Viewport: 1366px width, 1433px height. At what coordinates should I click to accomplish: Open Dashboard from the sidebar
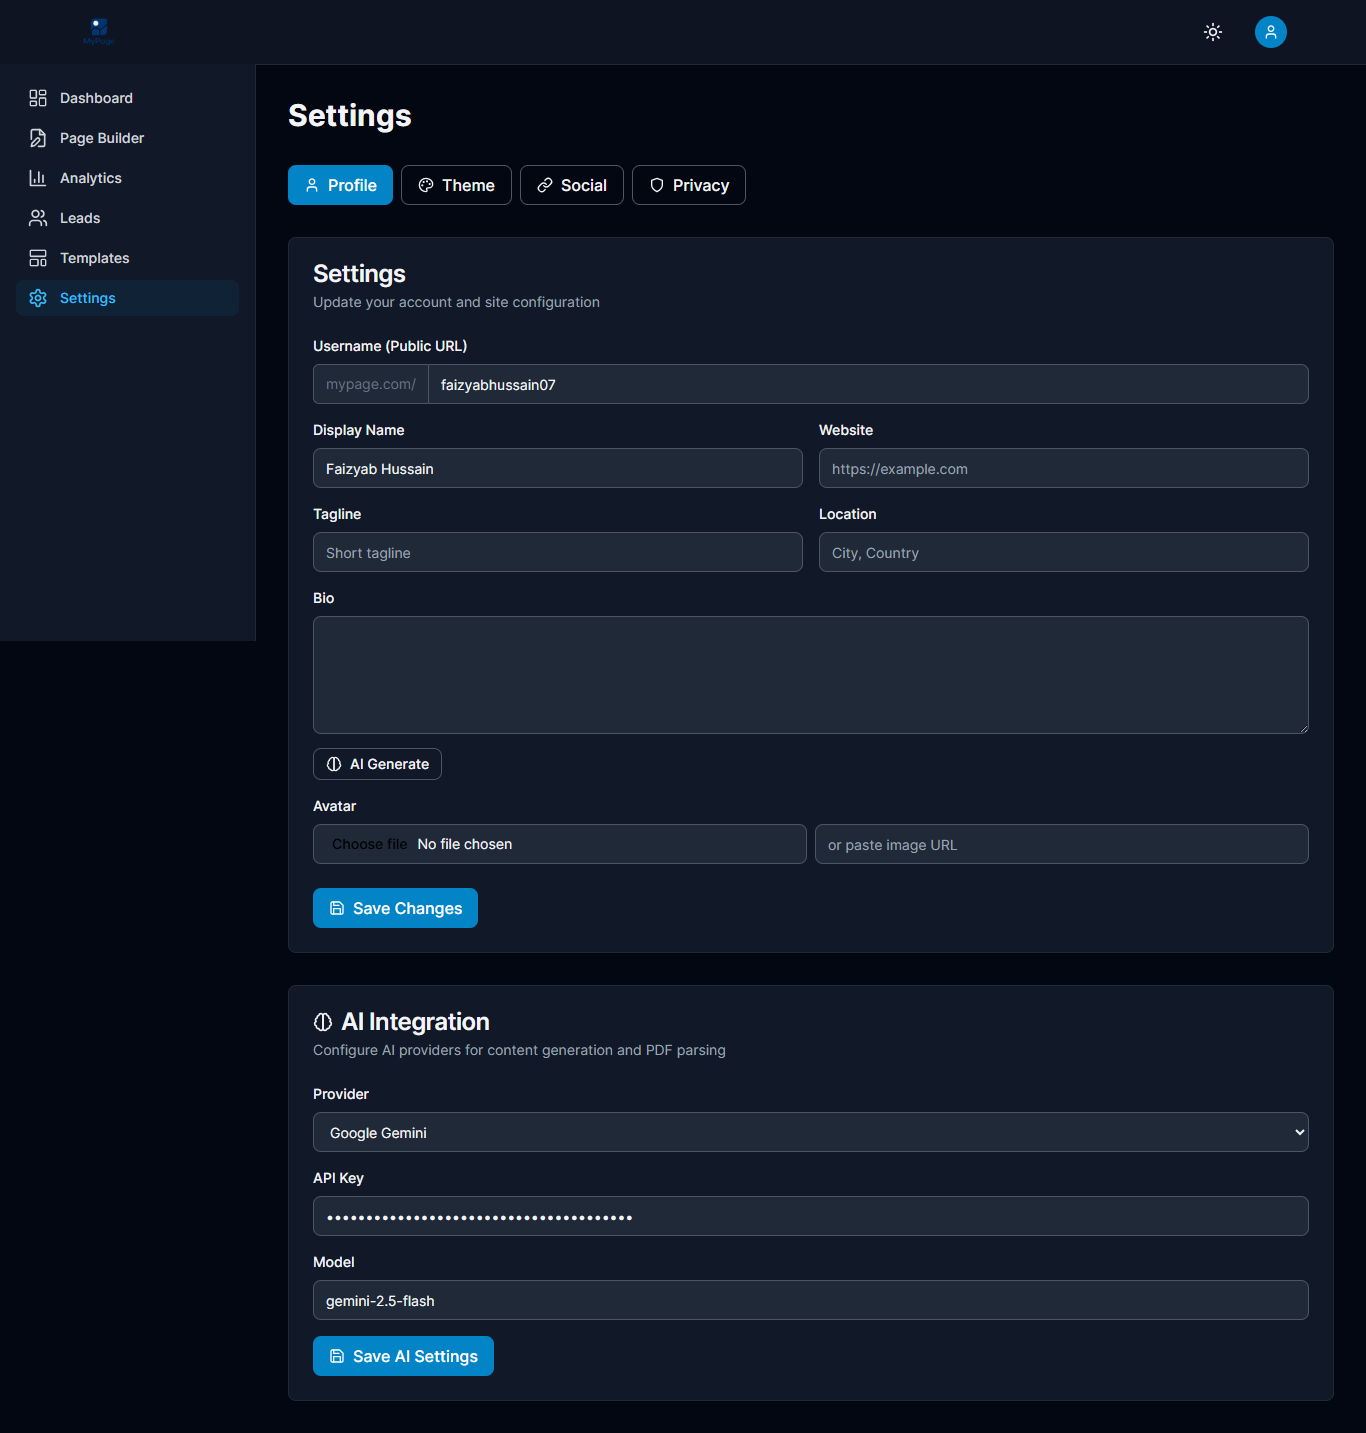pos(95,97)
